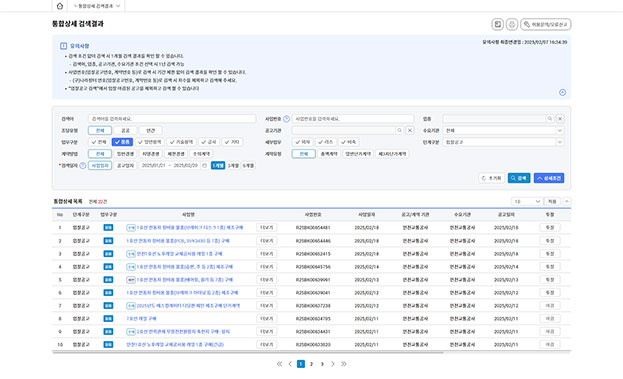Toggle 기타 checkbox in 업무구분

point(232,142)
